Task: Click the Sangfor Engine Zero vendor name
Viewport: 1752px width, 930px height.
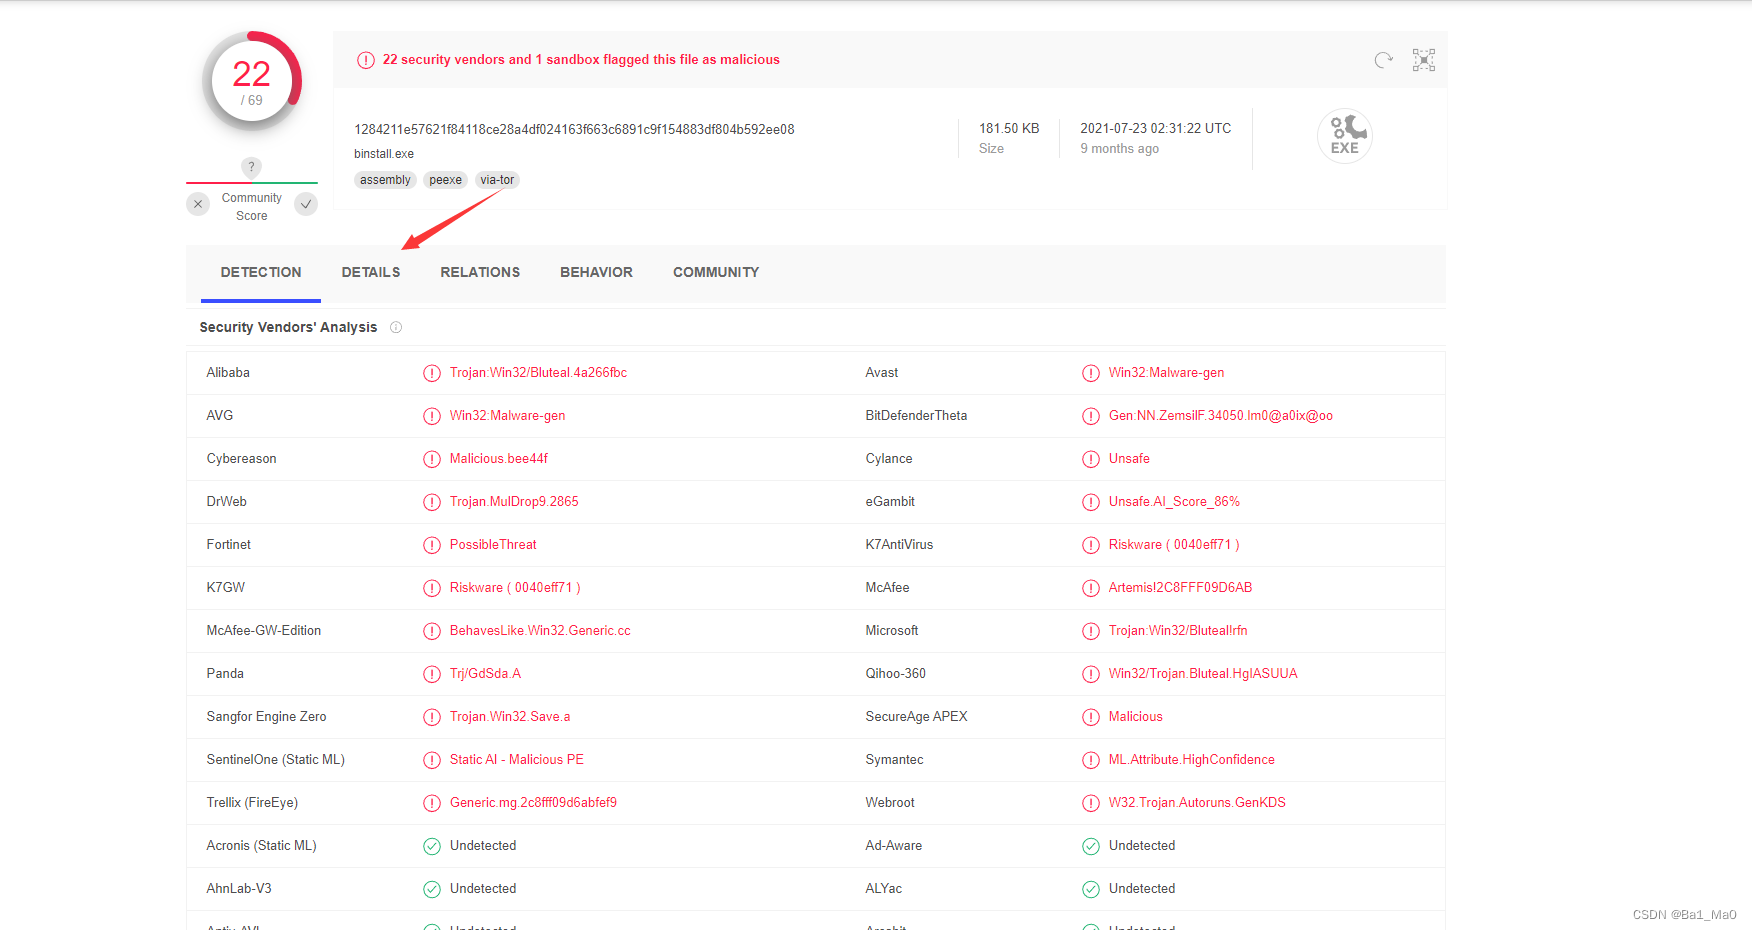Action: pos(266,716)
